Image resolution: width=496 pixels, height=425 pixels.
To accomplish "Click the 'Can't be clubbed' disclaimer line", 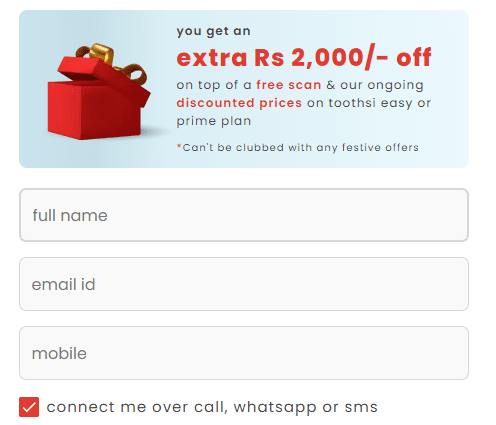I will [297, 147].
